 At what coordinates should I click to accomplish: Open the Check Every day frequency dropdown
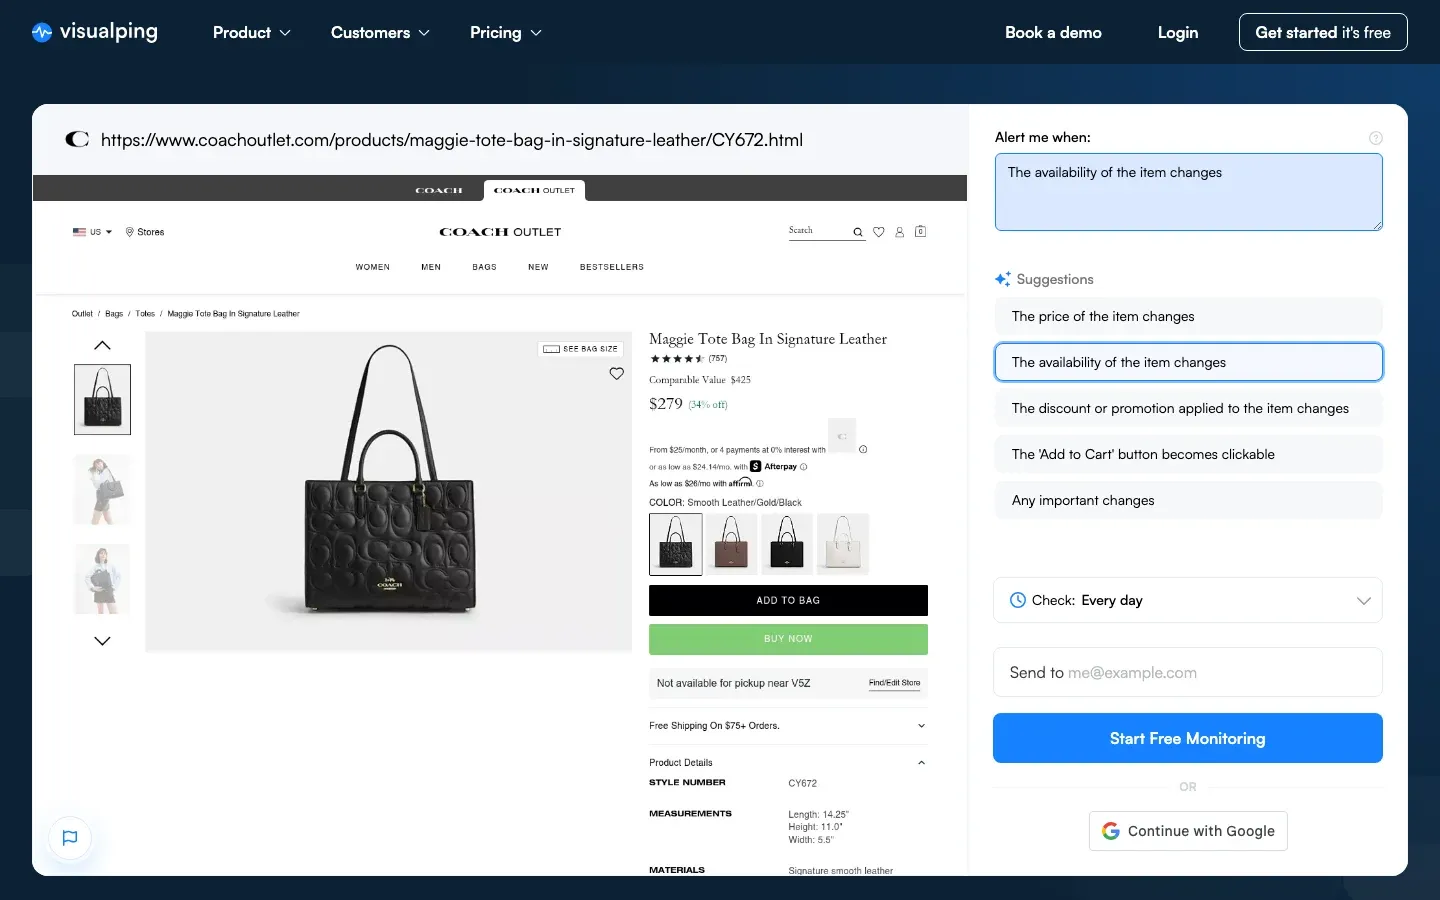click(x=1188, y=600)
